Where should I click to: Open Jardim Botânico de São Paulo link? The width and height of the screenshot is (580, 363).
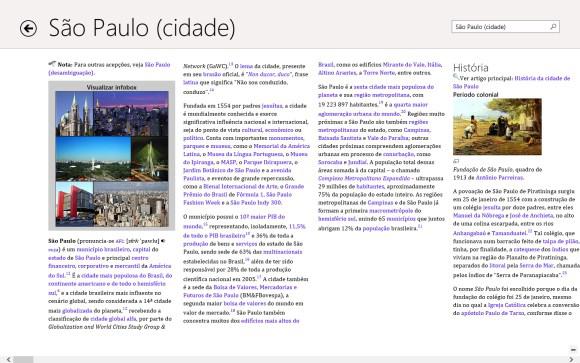point(222,170)
